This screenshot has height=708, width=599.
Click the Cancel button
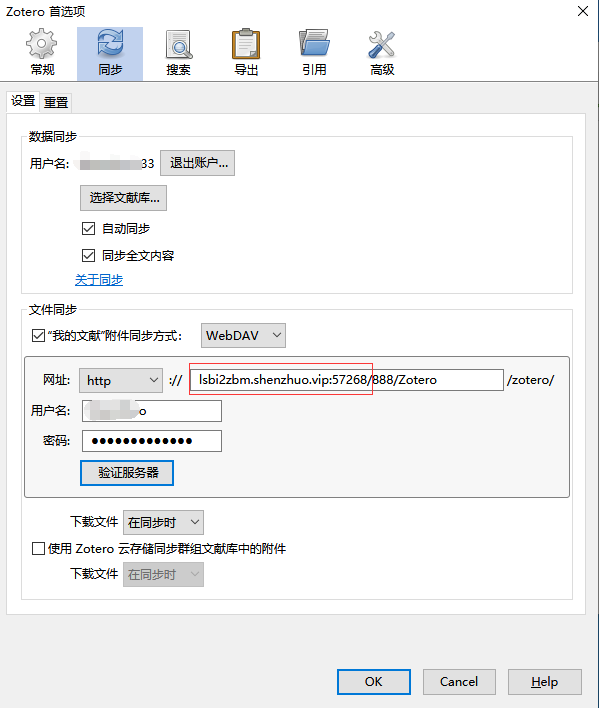coord(459,682)
